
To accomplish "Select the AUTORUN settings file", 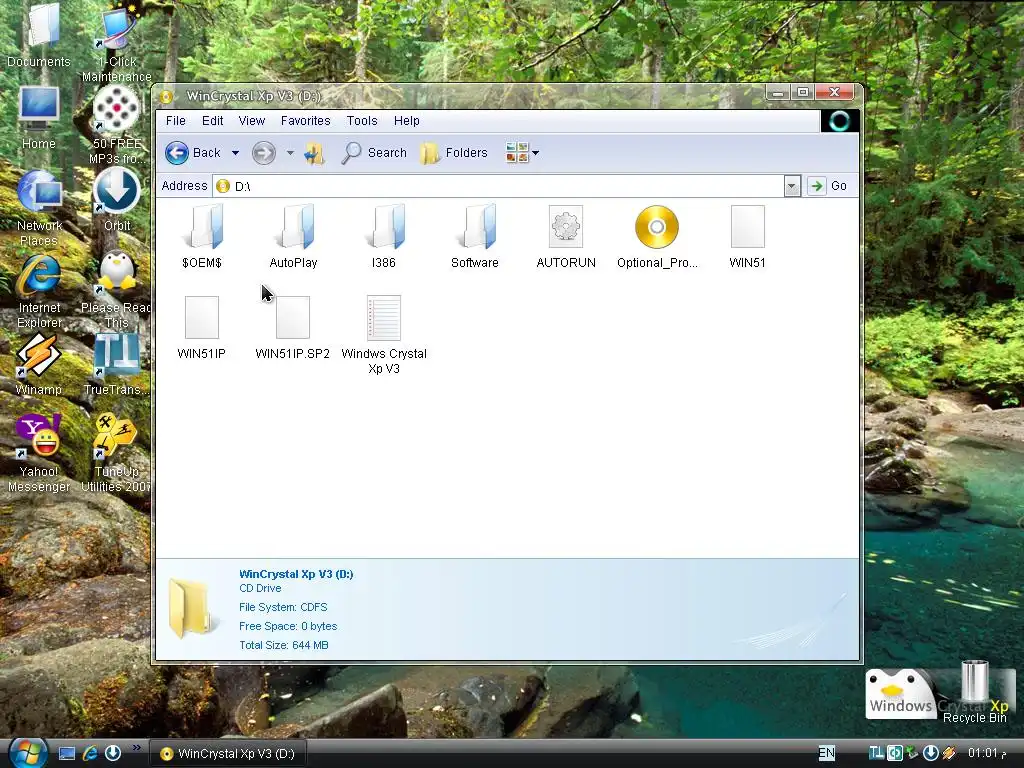I will click(x=566, y=236).
